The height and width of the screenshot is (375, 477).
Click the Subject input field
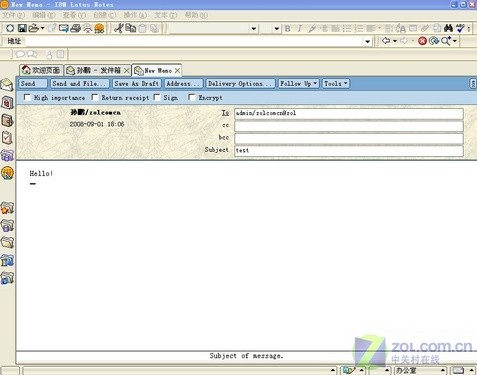pyautogui.click(x=349, y=150)
